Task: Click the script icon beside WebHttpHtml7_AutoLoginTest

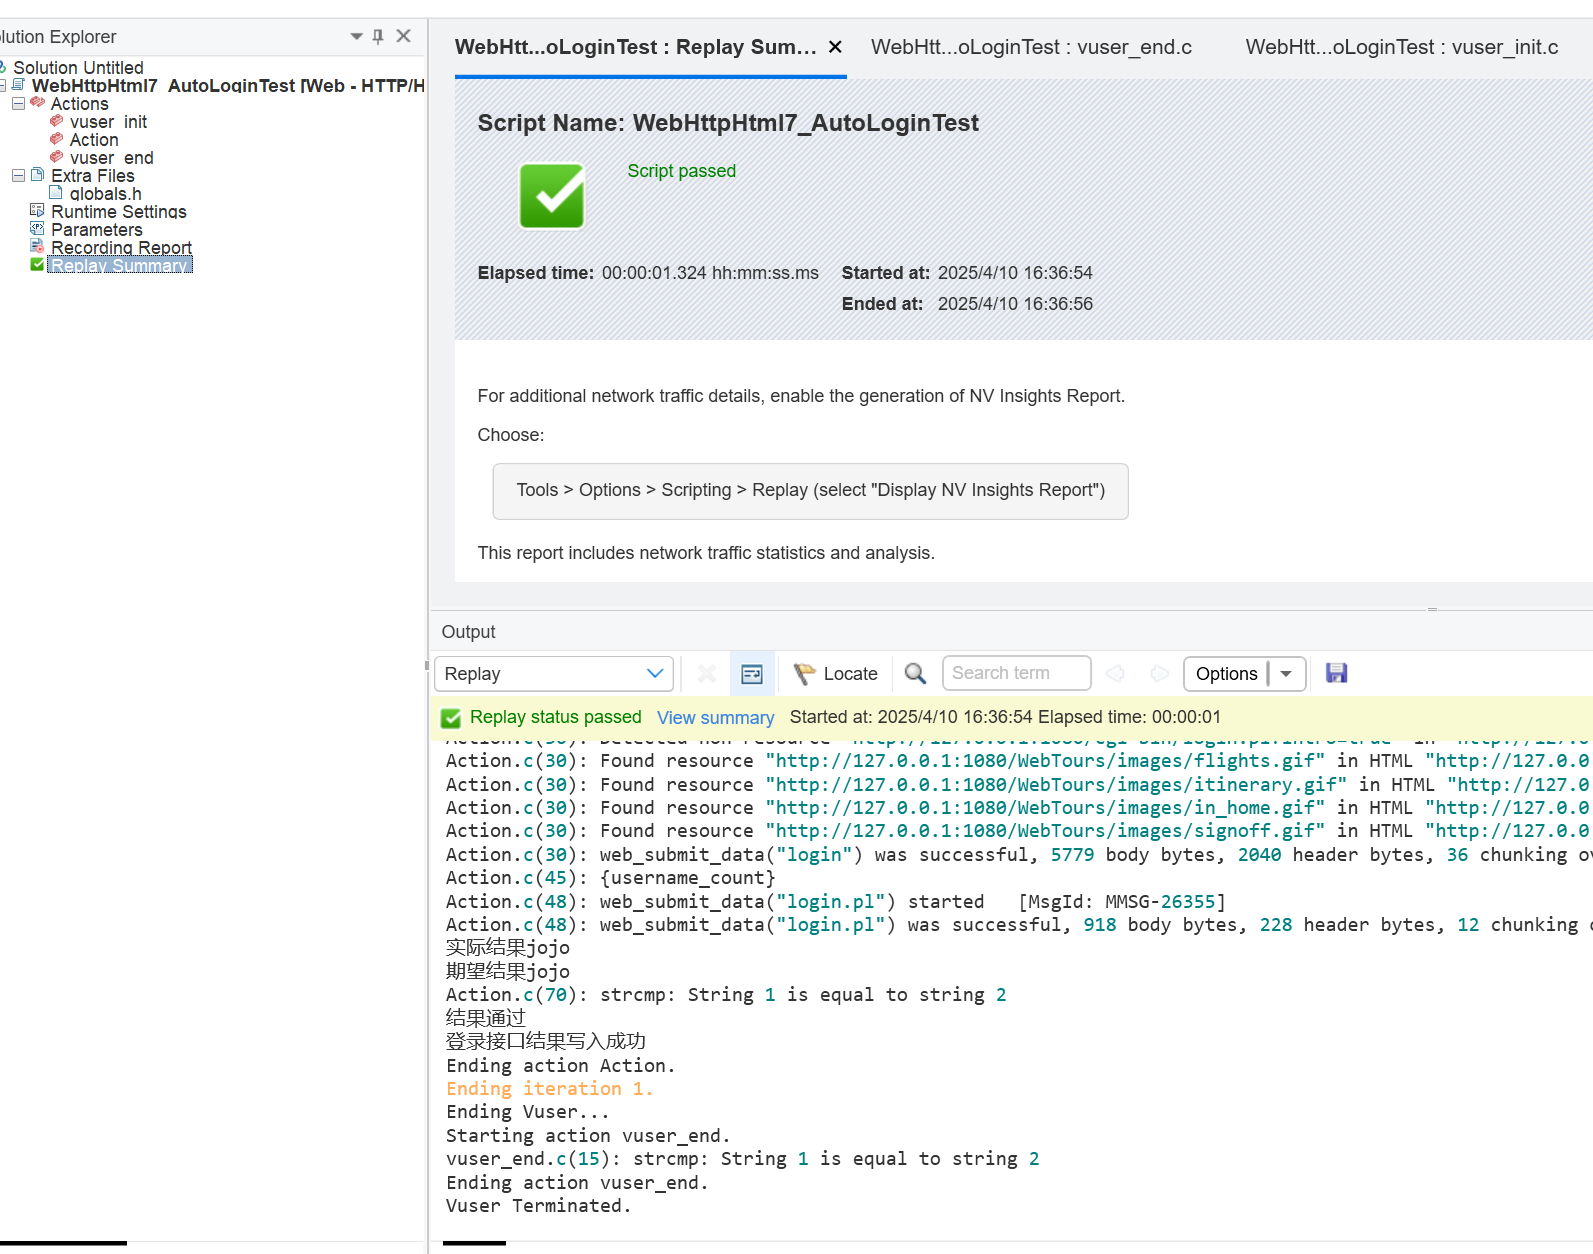Action: coord(18,85)
